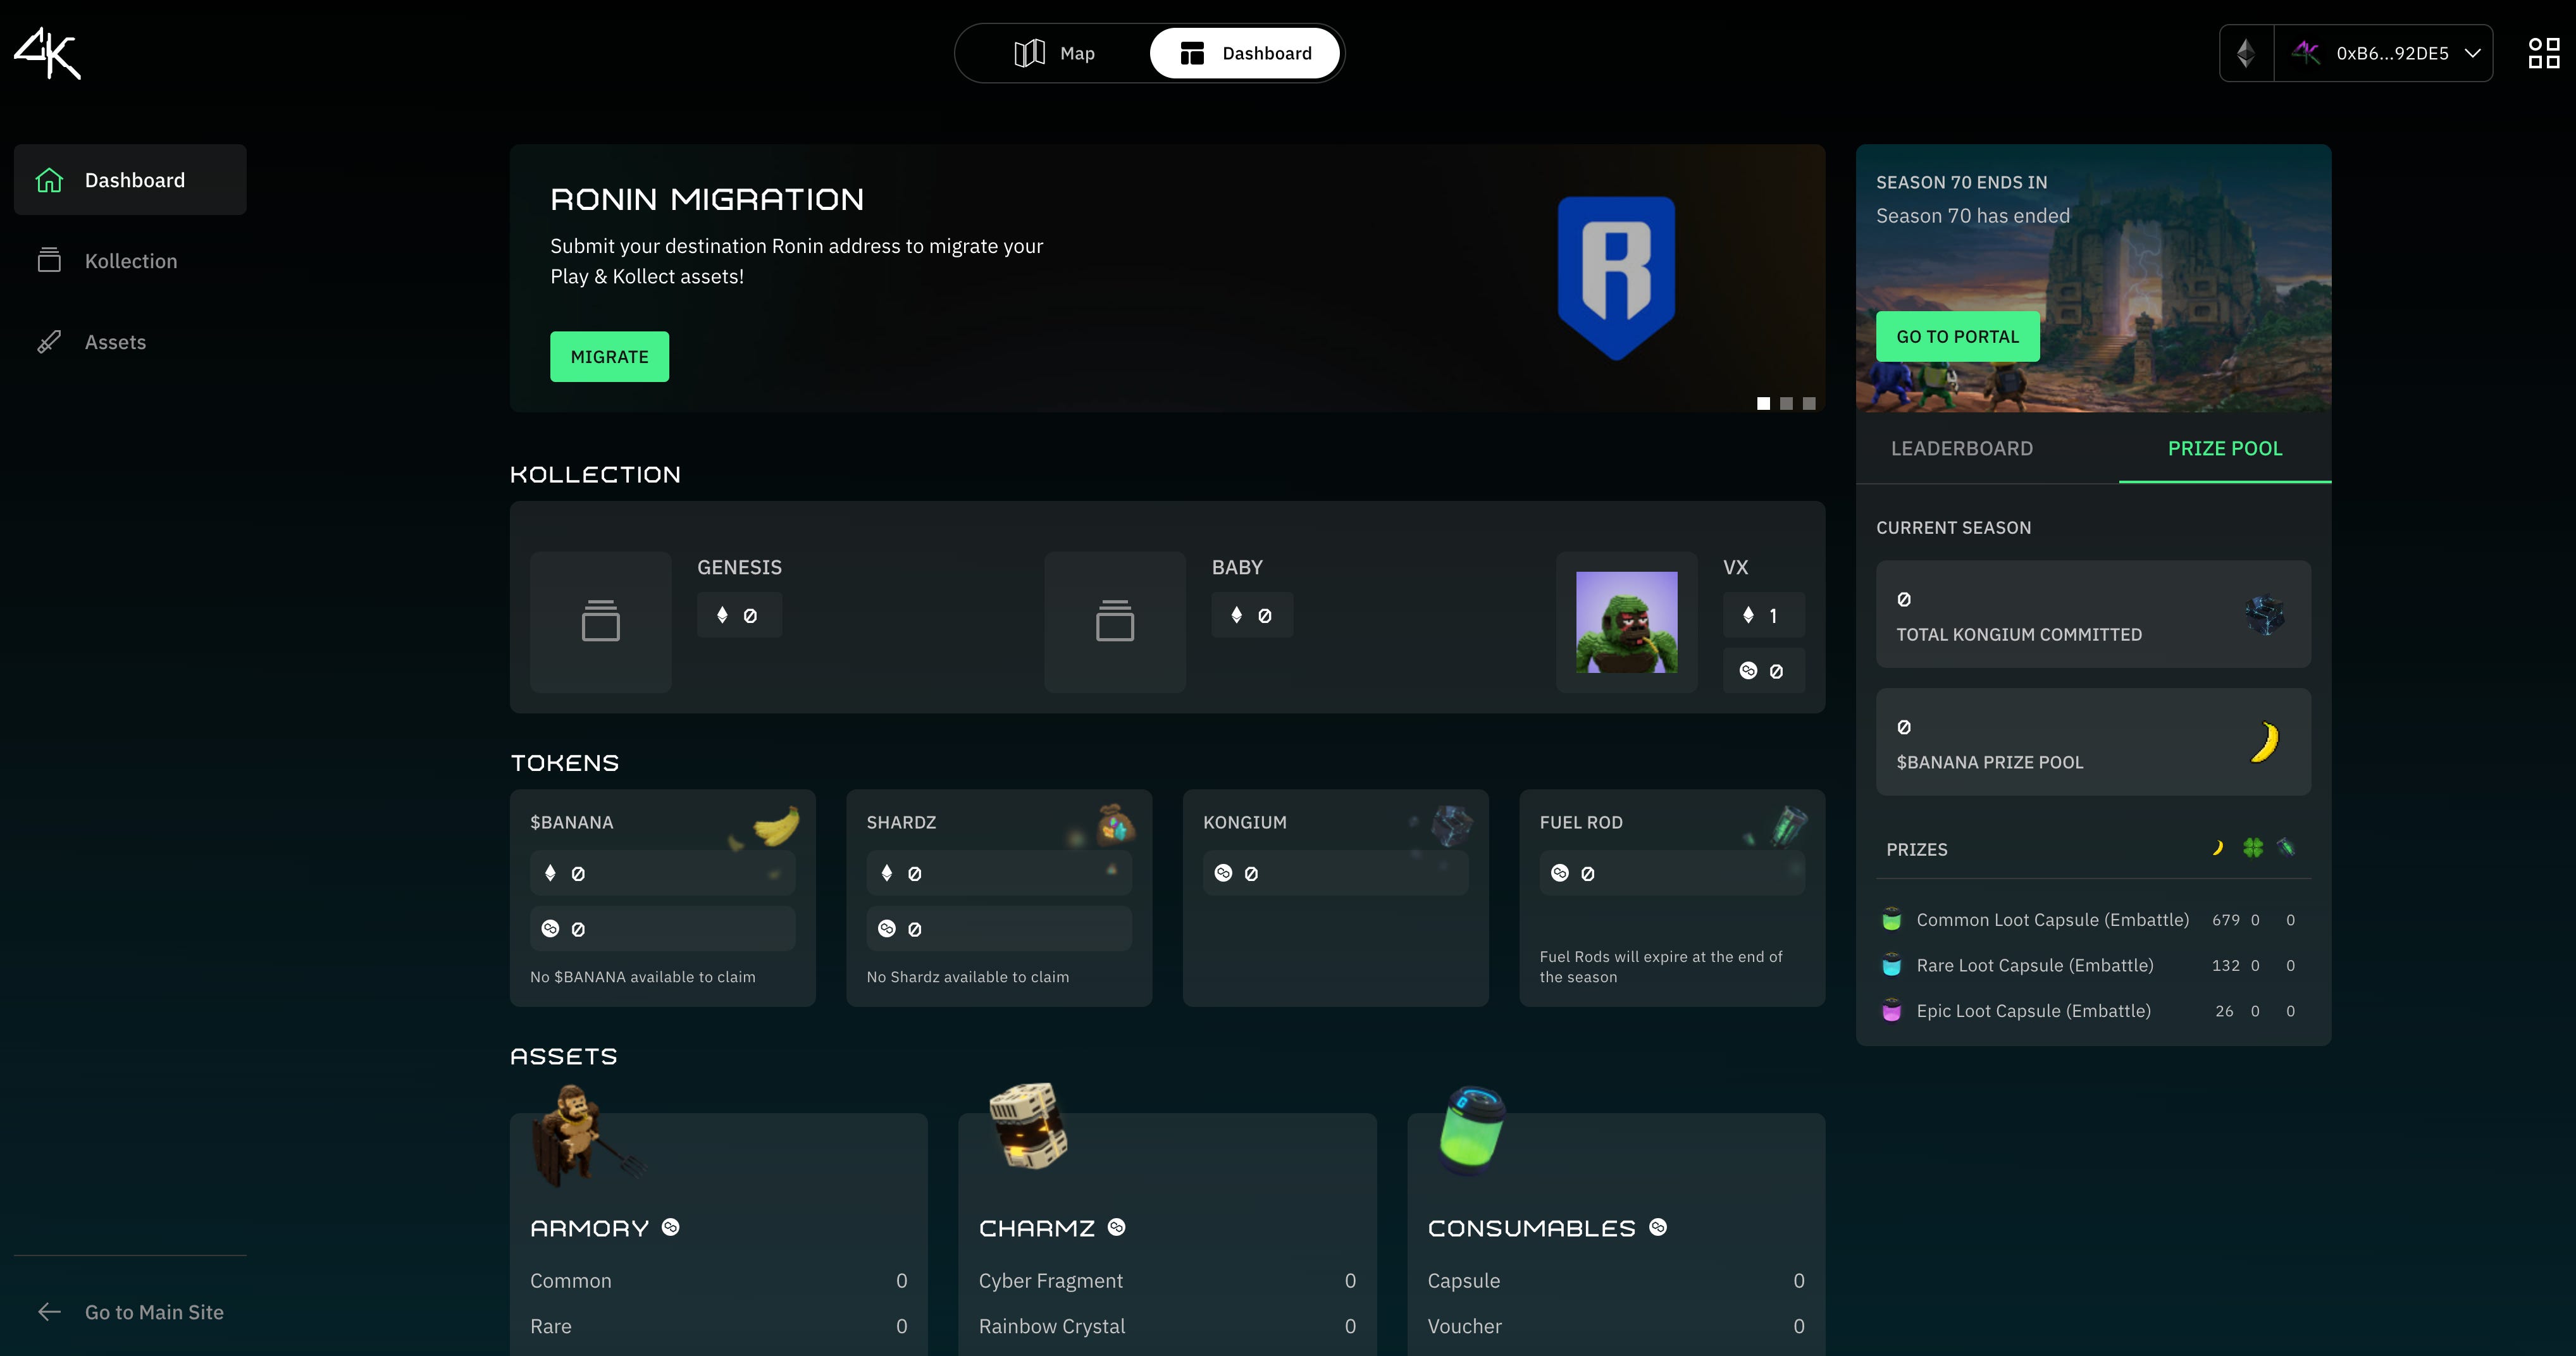This screenshot has height=1356, width=2576.
Task: Switch to the Map view
Action: 1055,53
